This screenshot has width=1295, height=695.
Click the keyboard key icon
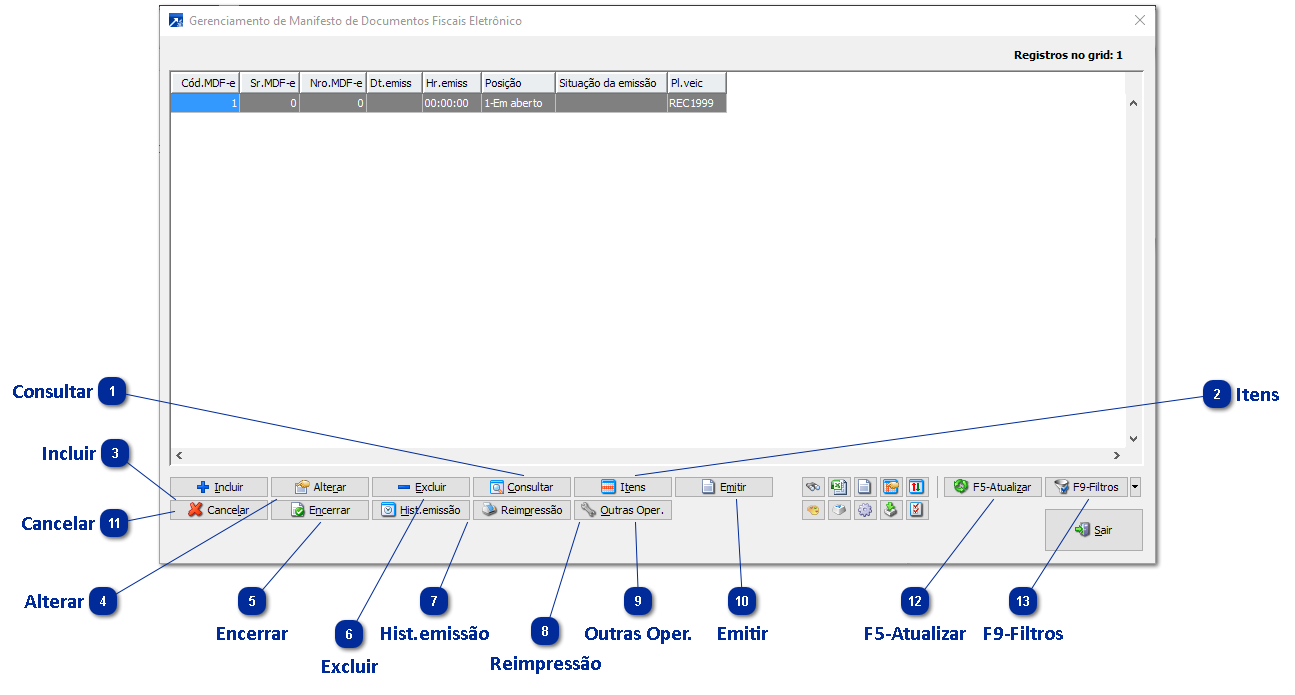[840, 510]
